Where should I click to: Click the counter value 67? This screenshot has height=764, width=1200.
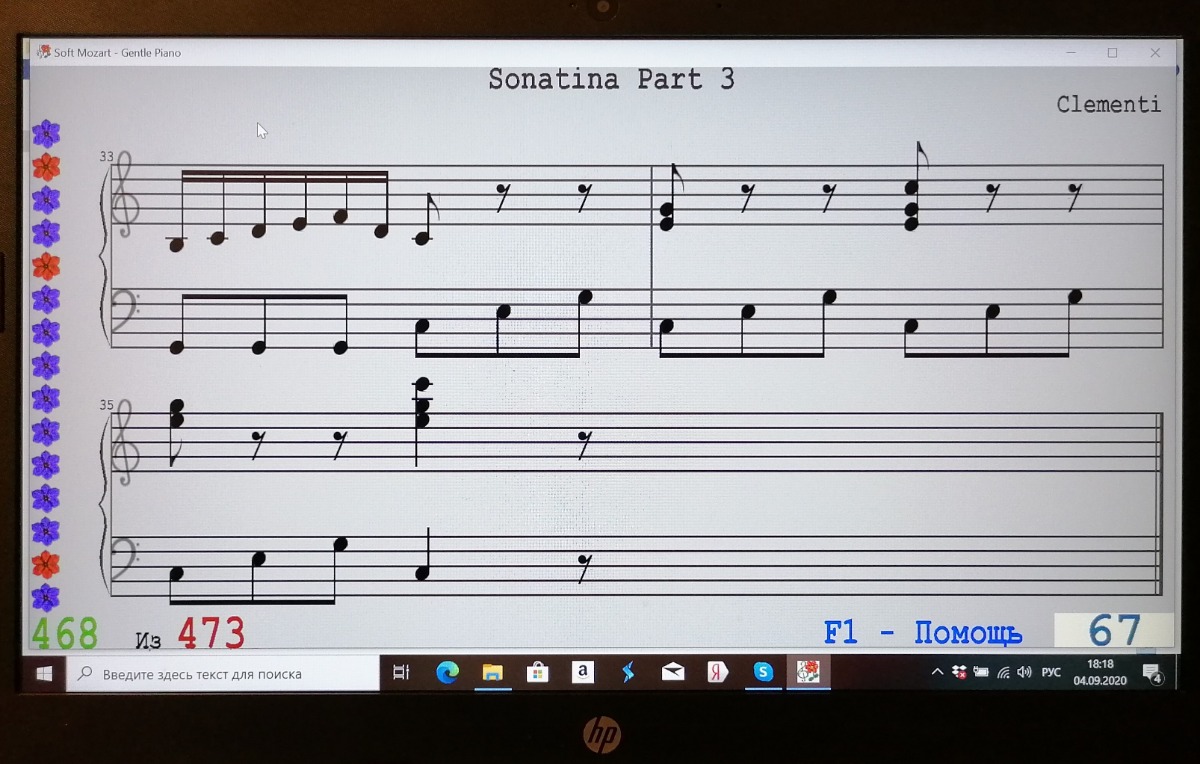point(1114,631)
